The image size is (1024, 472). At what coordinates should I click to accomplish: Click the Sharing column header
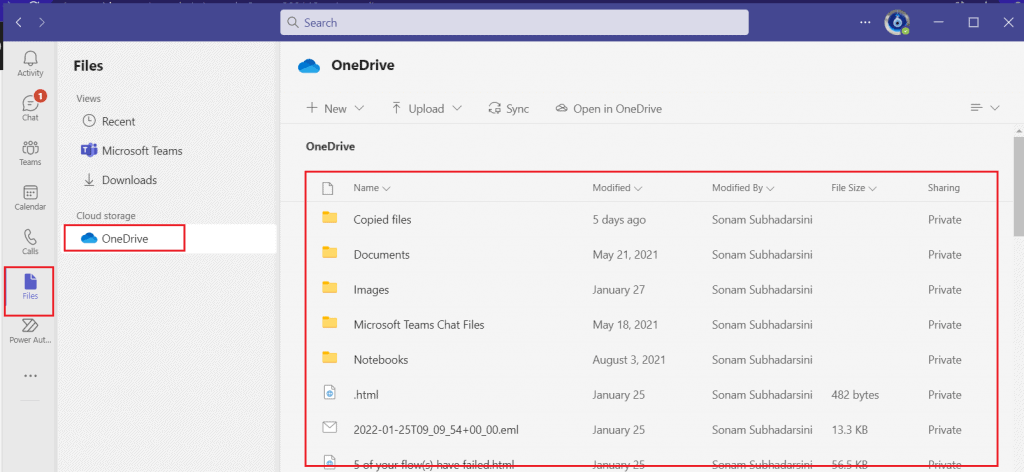tap(944, 188)
